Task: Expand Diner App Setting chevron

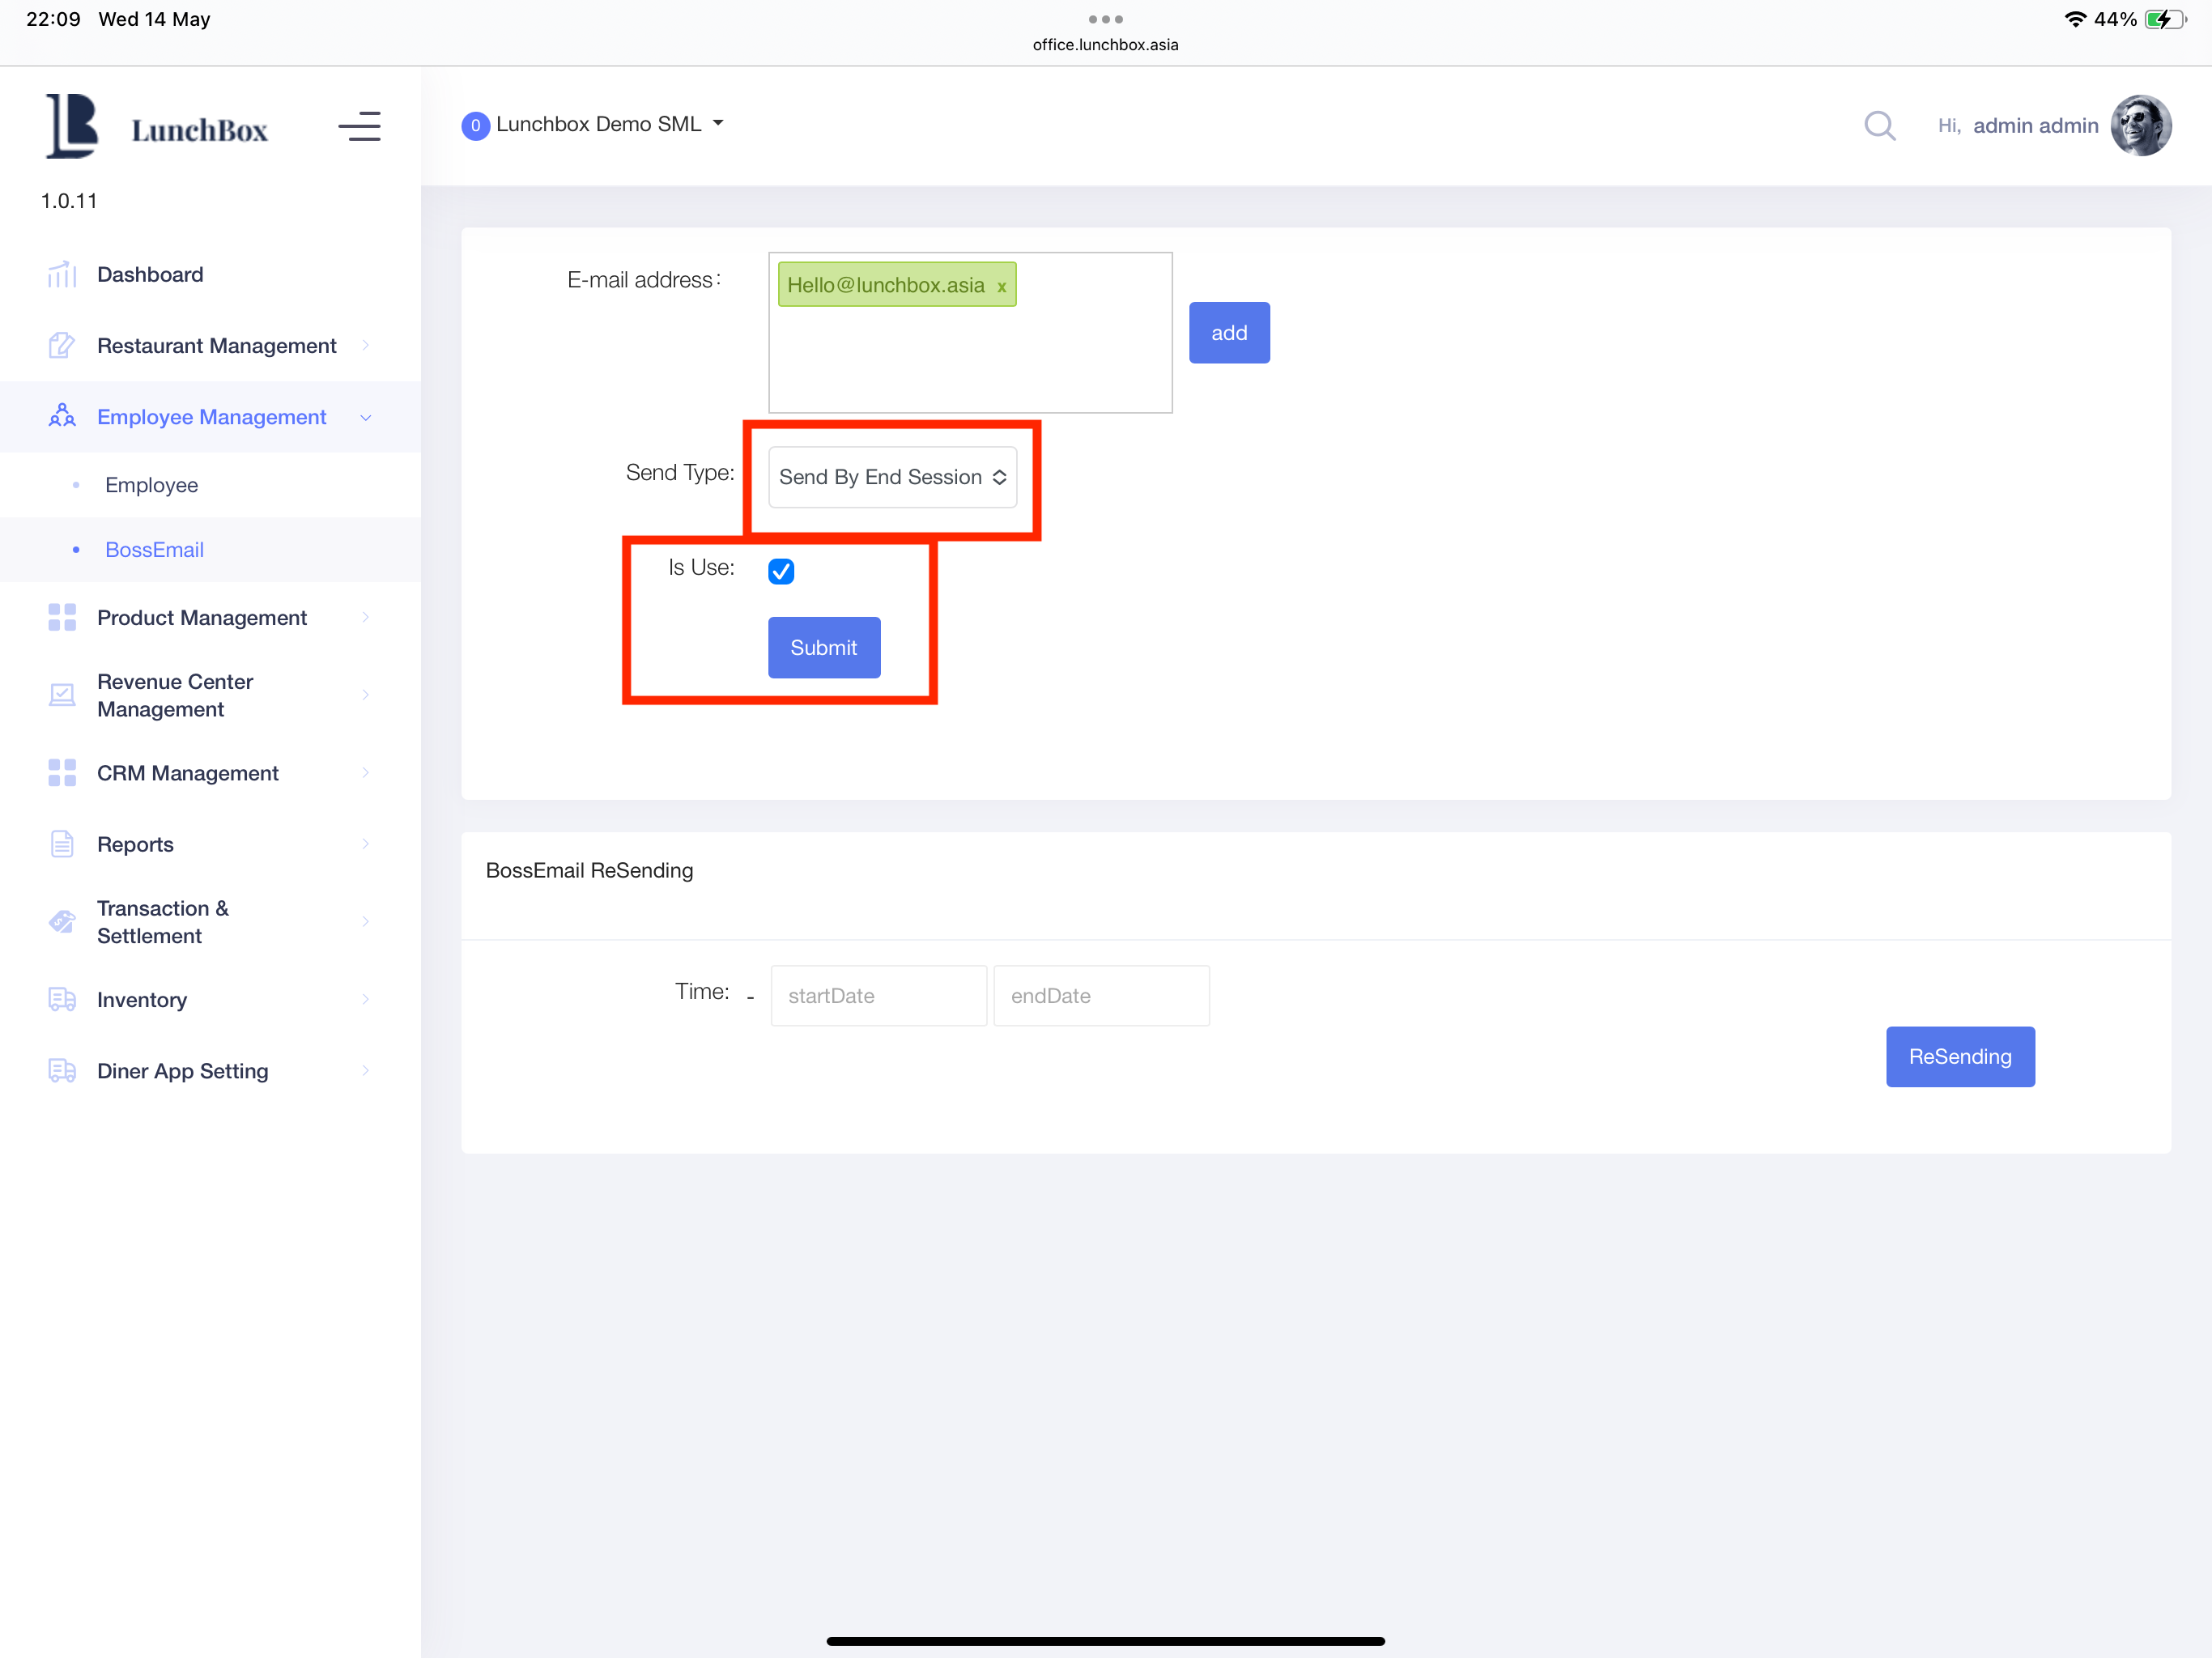Action: [366, 1071]
